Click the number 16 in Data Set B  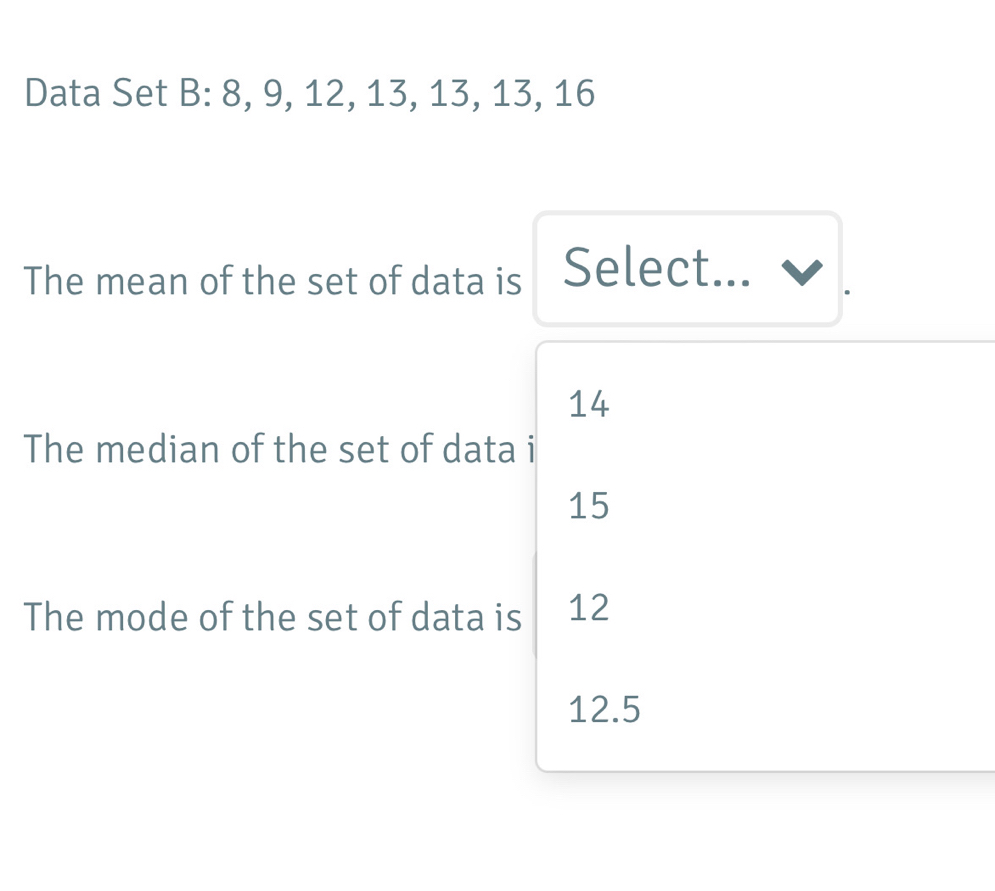pyautogui.click(x=573, y=94)
